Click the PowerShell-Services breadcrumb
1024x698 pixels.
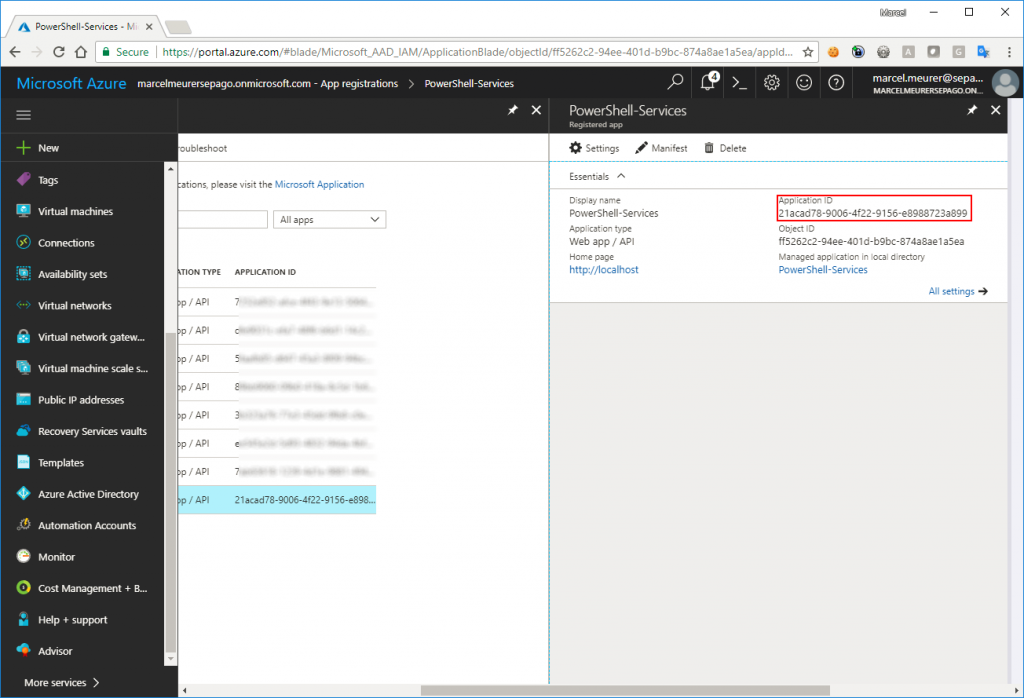(x=469, y=84)
